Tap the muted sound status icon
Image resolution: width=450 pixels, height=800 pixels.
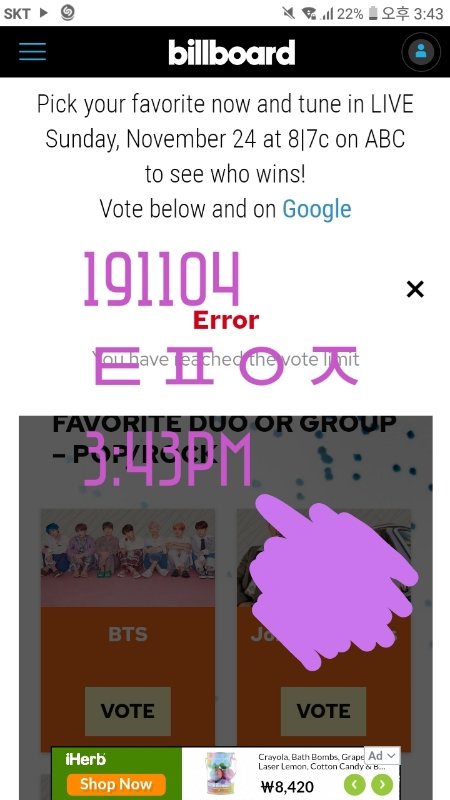pos(288,13)
